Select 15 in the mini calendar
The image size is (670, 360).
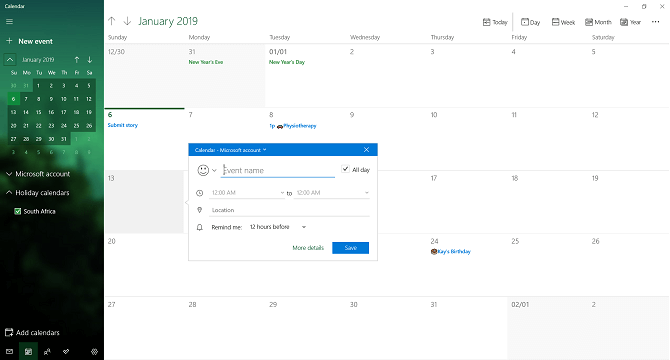coord(38,112)
